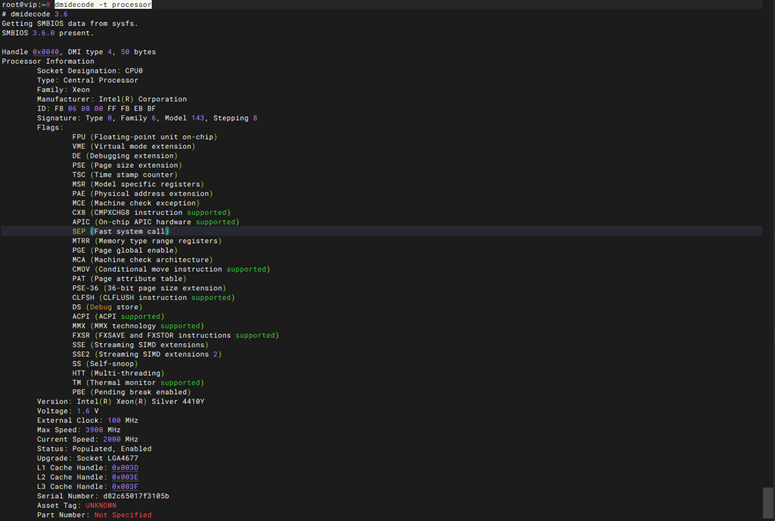Click serial number 'd82c65017f3105b'
775x521 pixels.
click(136, 496)
